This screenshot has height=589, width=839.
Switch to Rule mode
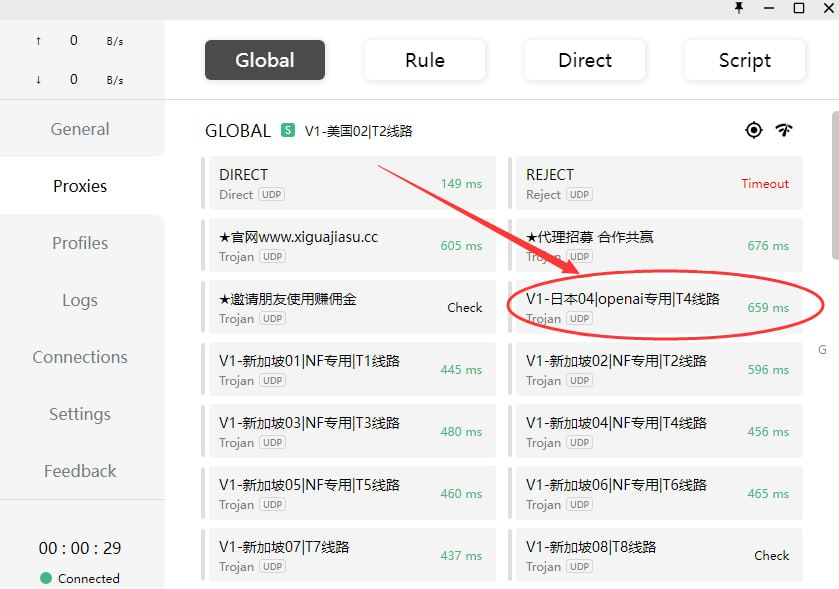point(425,60)
